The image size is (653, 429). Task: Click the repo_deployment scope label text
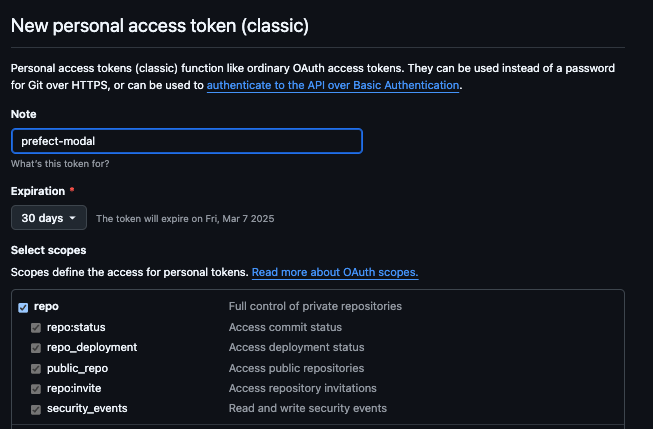point(92,347)
